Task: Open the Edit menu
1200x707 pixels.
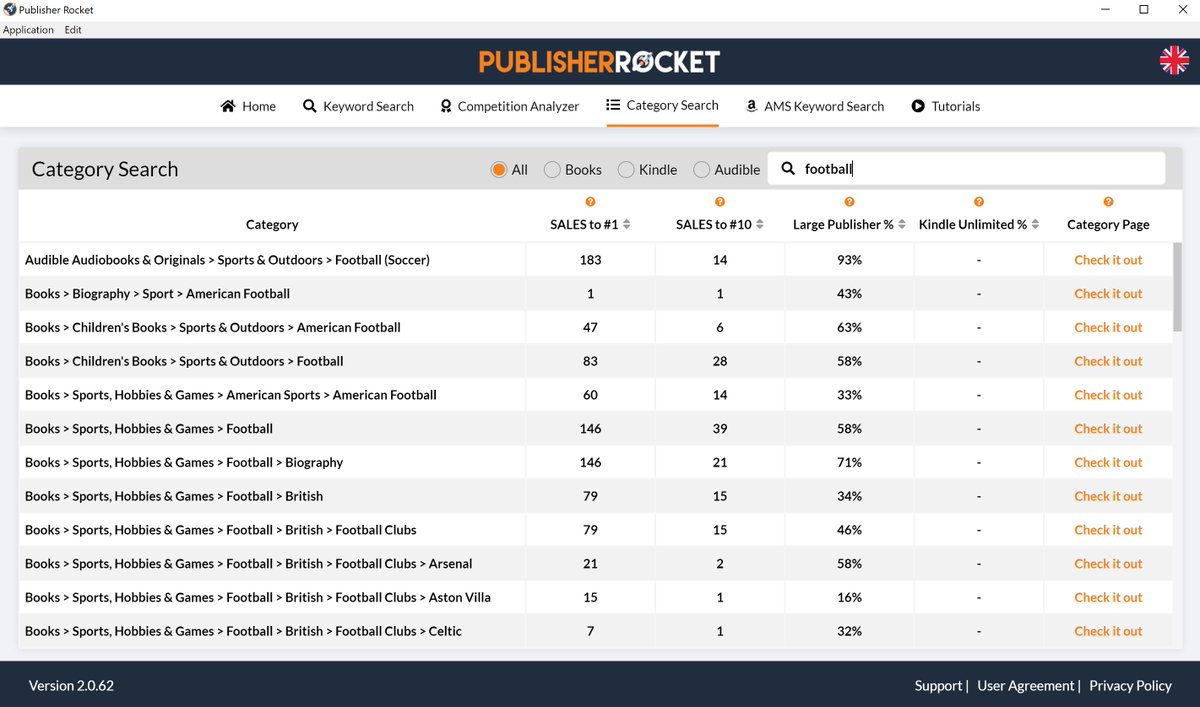Action: coord(73,30)
